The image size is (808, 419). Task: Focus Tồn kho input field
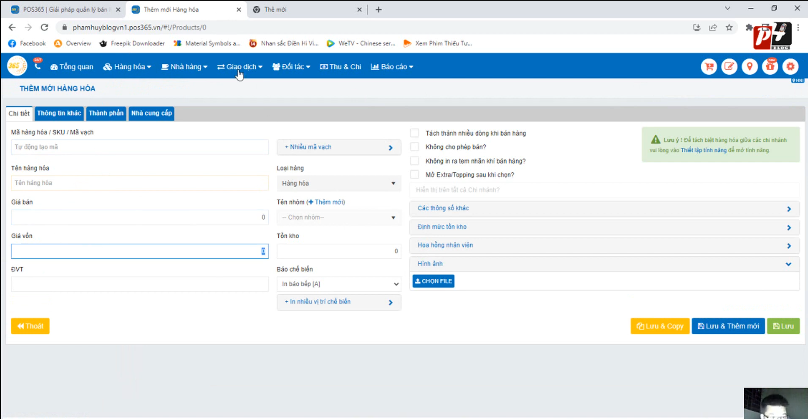pyautogui.click(x=339, y=251)
